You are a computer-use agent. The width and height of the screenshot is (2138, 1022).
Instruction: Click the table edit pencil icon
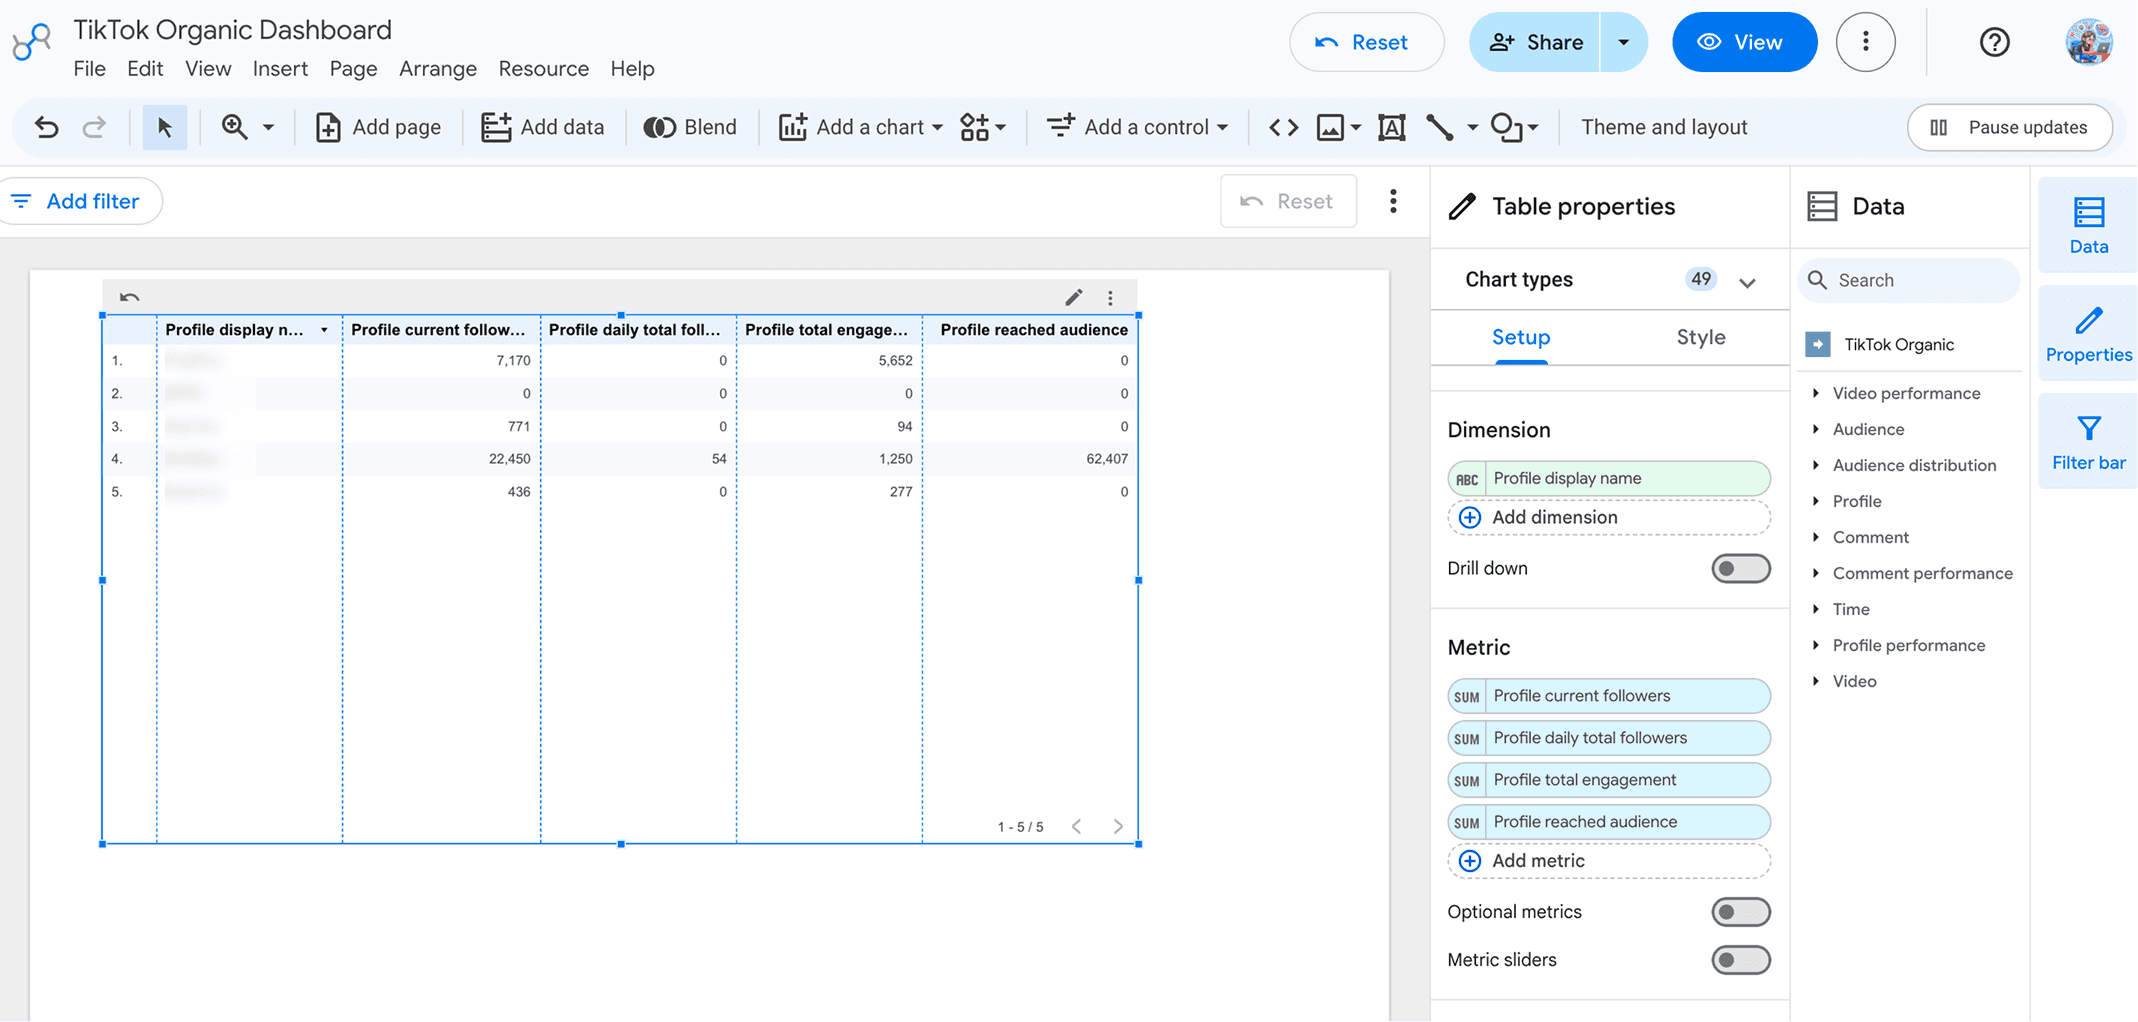pos(1073,297)
